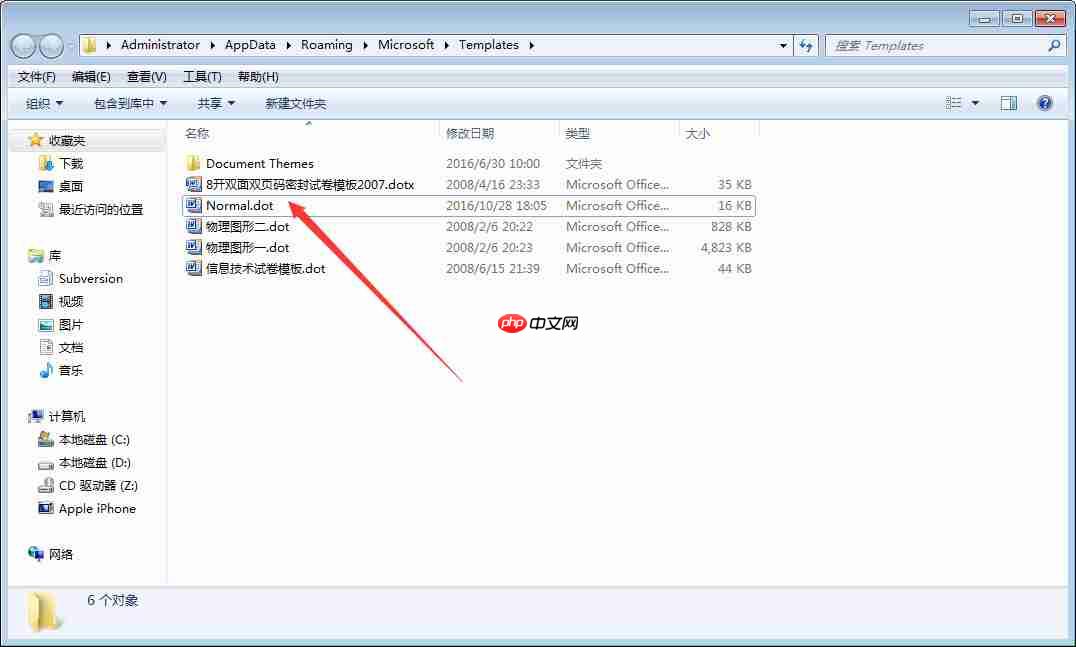Open the 网络 item in the sidebar

[58, 554]
